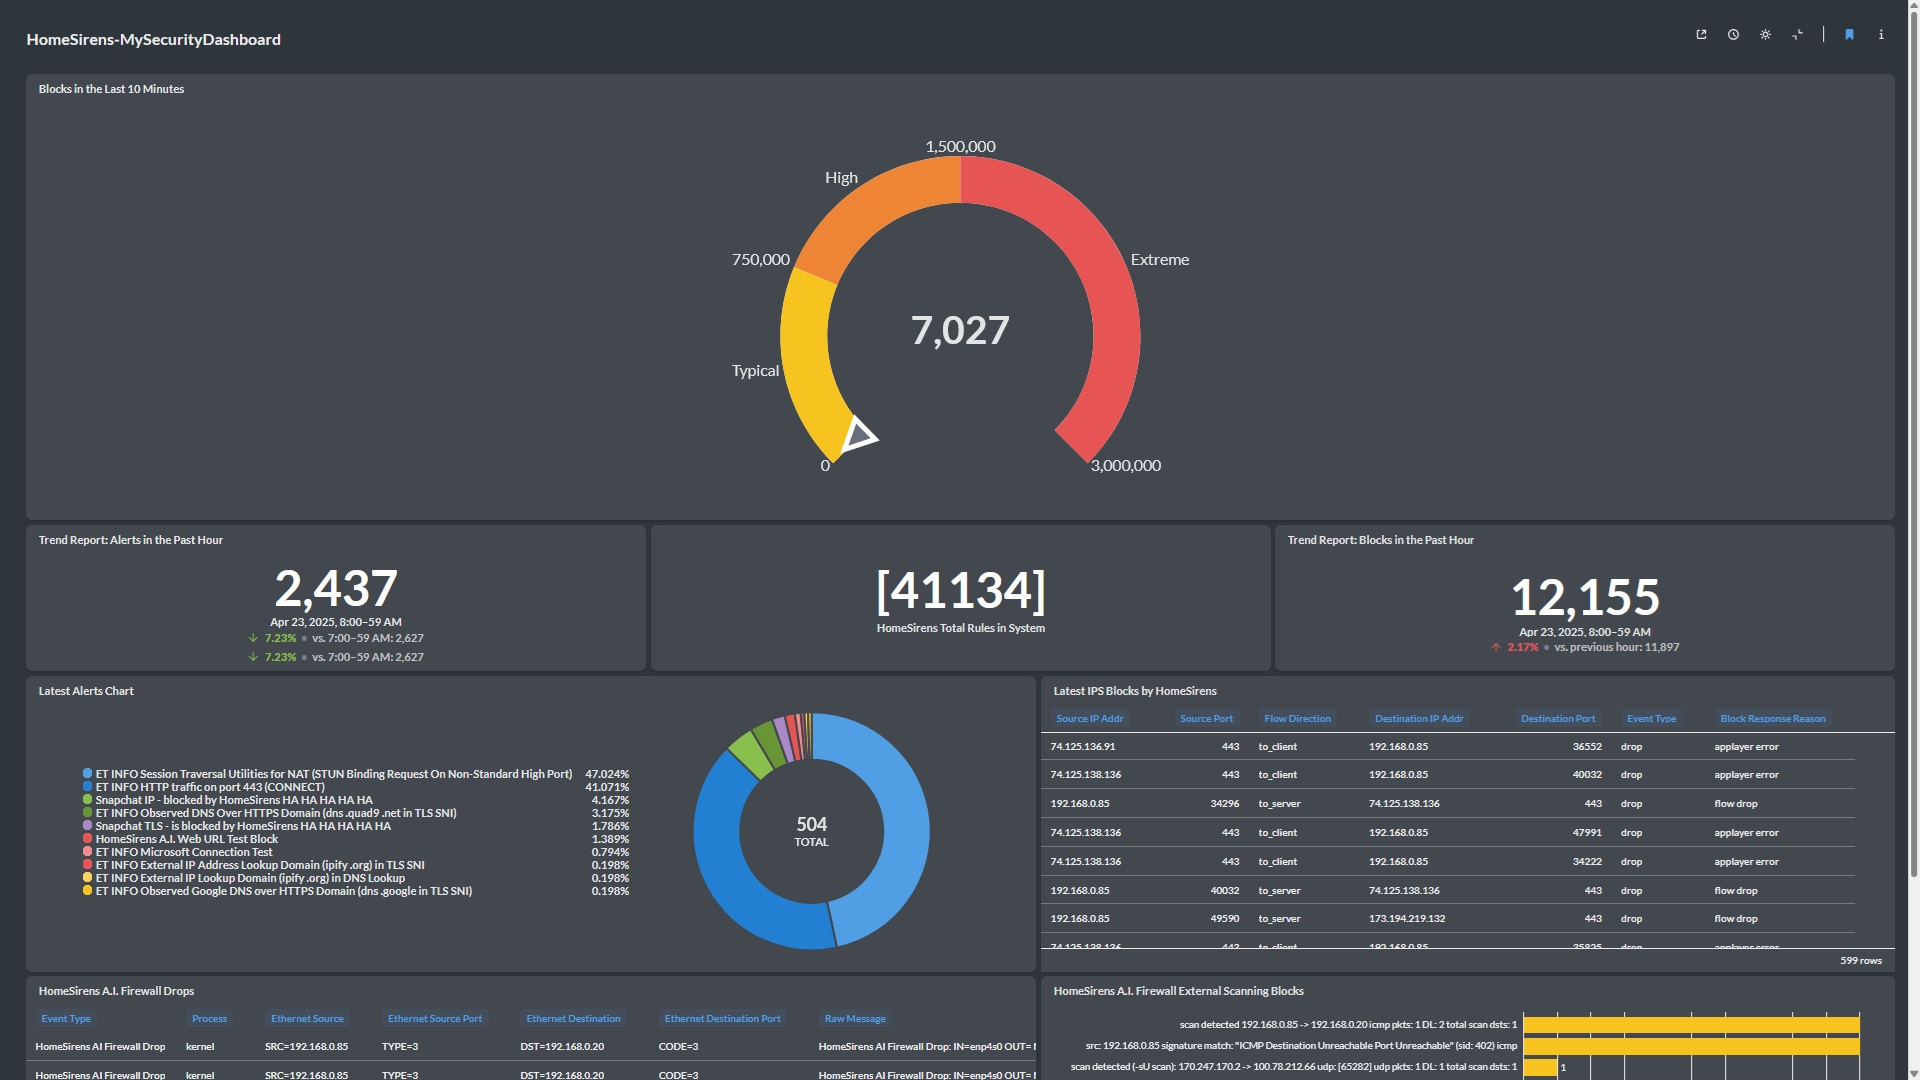Click the 504 TOTAL donut center
Viewport: 1920px width, 1080px height.
coord(811,831)
